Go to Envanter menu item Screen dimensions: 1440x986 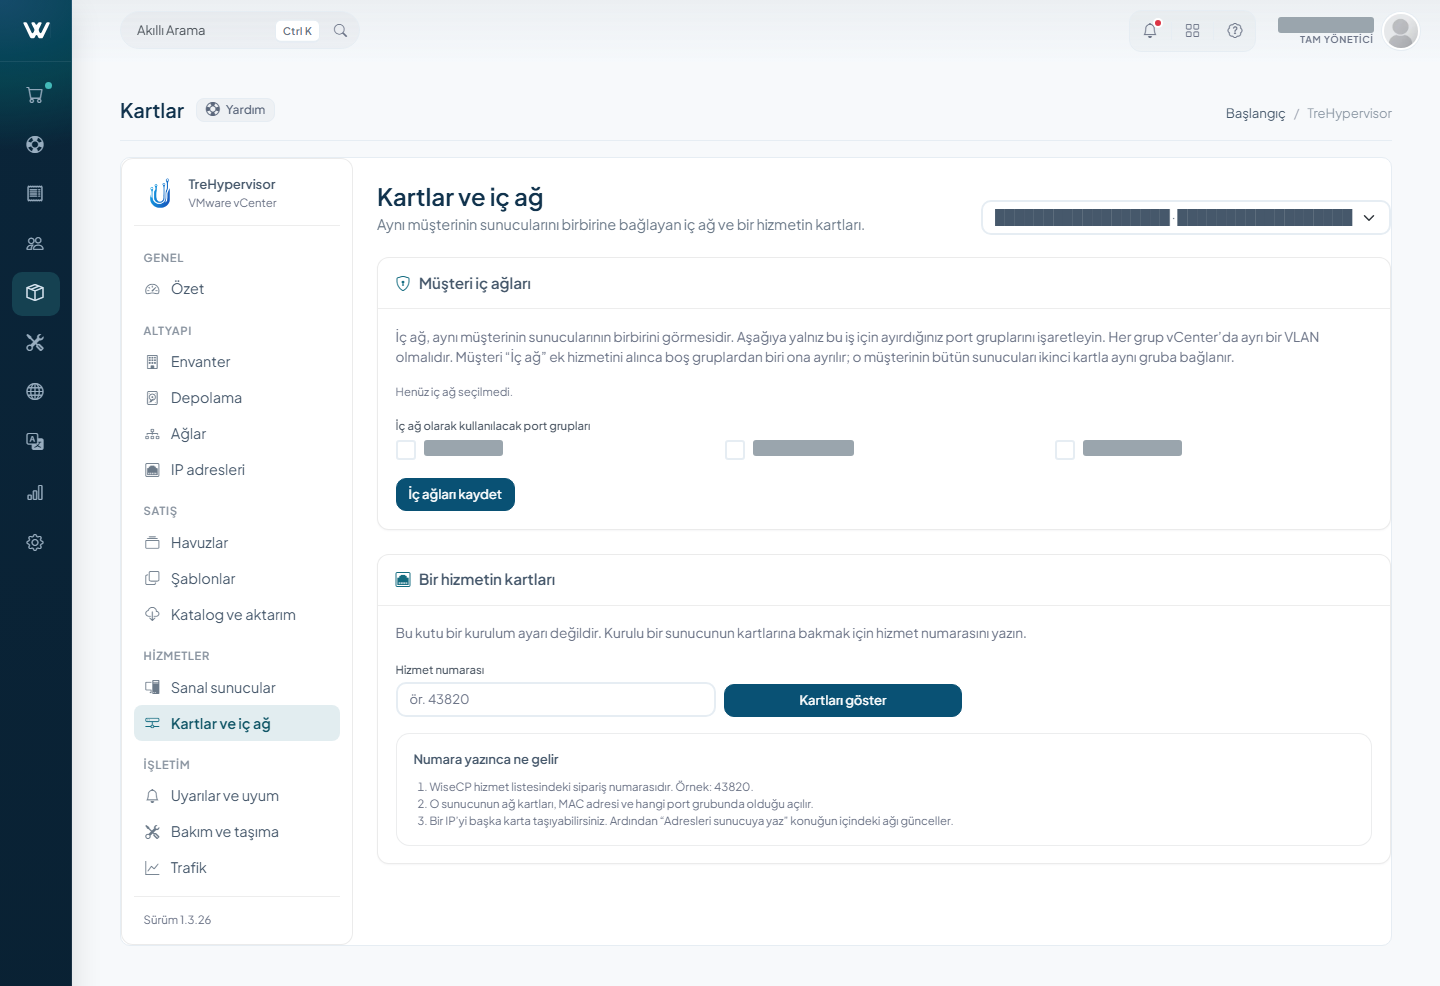[237, 362]
